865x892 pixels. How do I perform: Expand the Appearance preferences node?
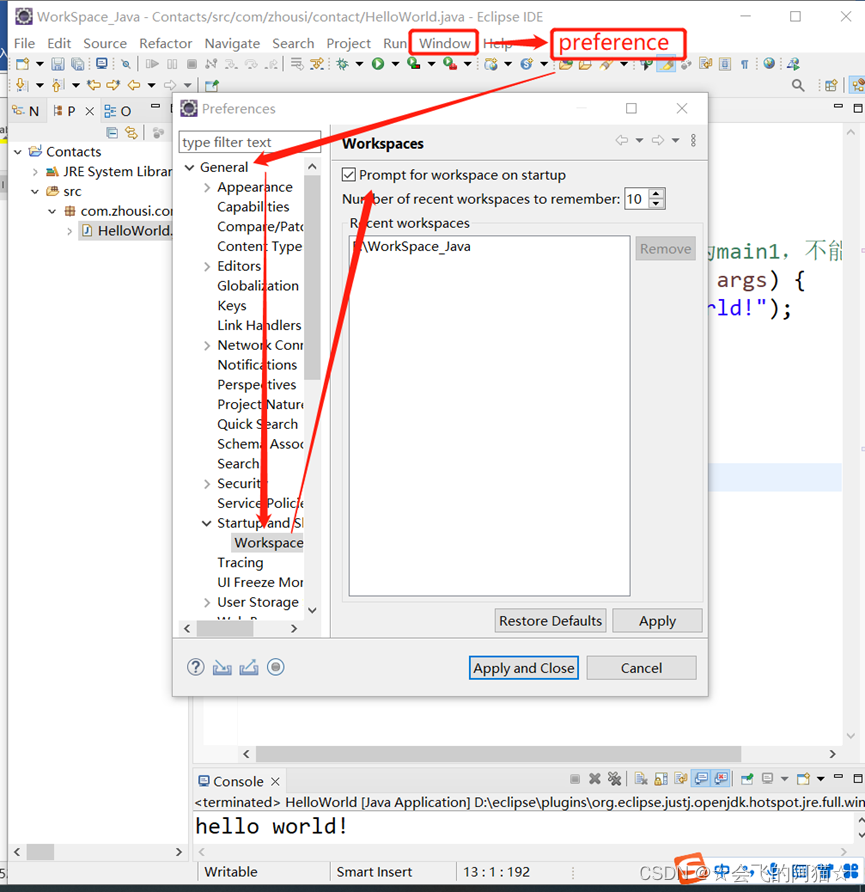[207, 187]
